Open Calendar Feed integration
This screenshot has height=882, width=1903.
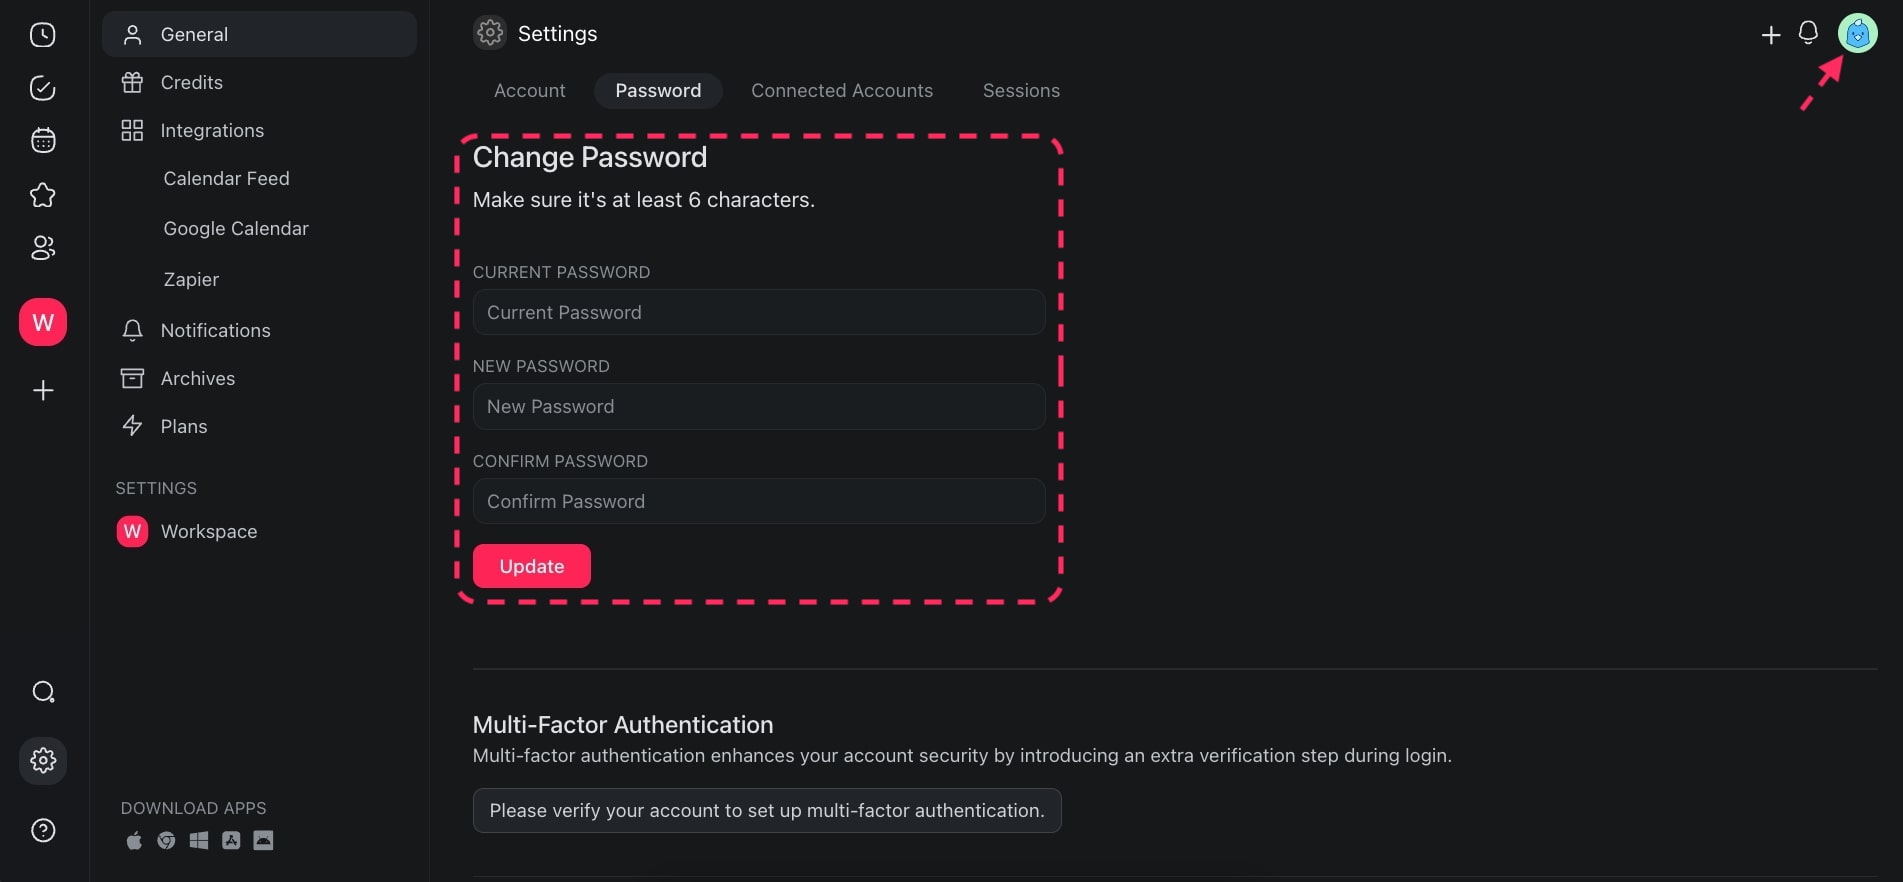[x=226, y=179]
